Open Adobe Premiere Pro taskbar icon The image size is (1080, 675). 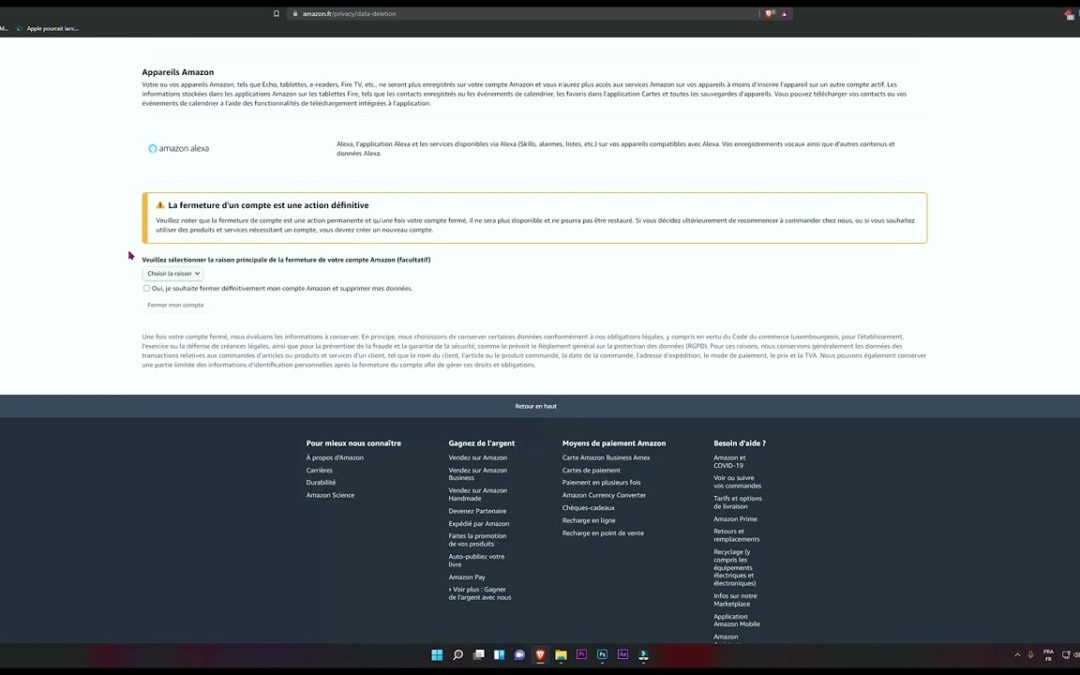point(581,655)
